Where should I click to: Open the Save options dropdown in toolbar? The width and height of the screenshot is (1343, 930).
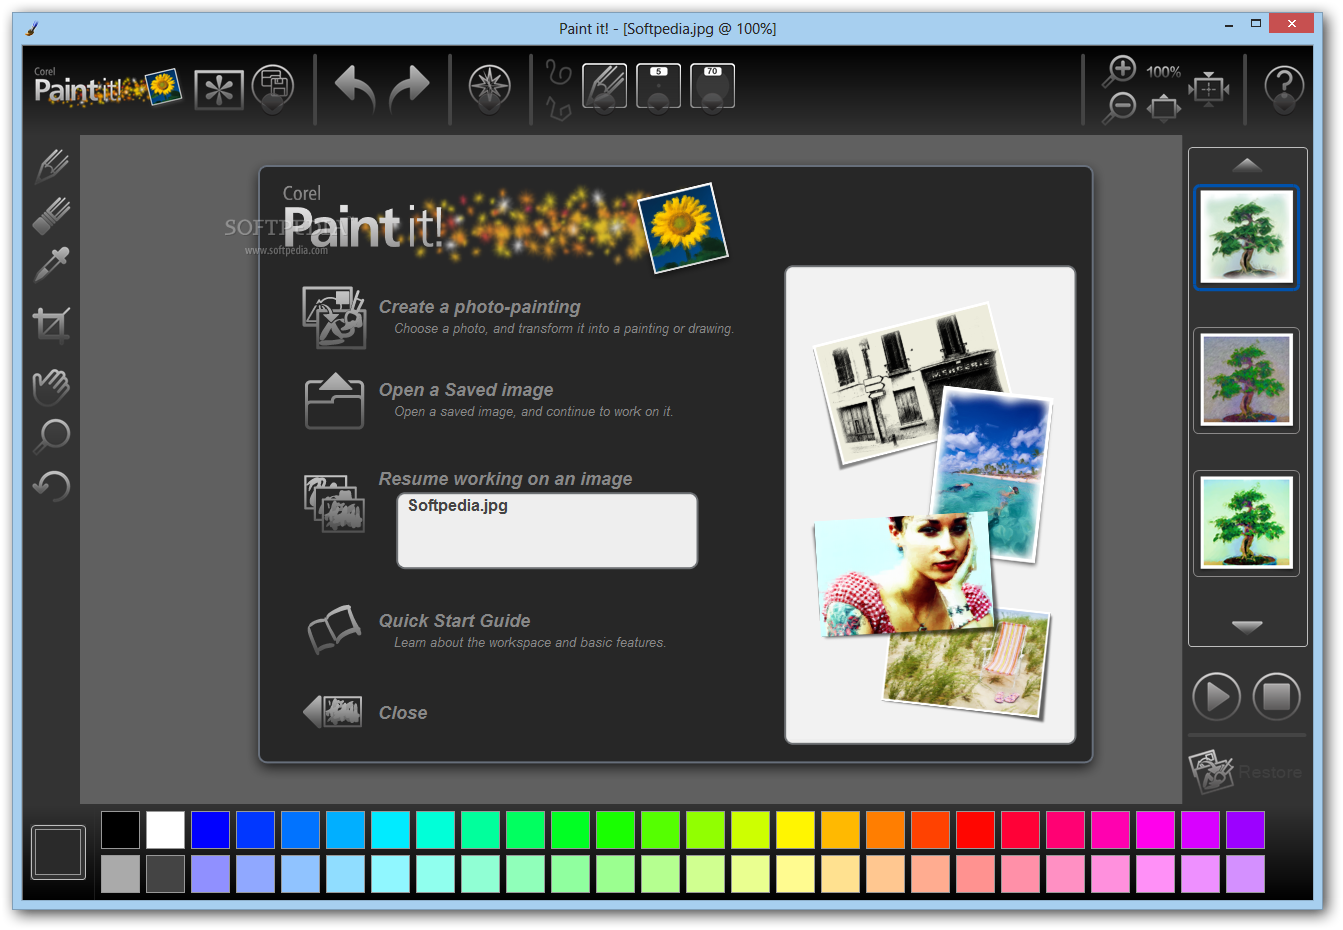coord(272,88)
